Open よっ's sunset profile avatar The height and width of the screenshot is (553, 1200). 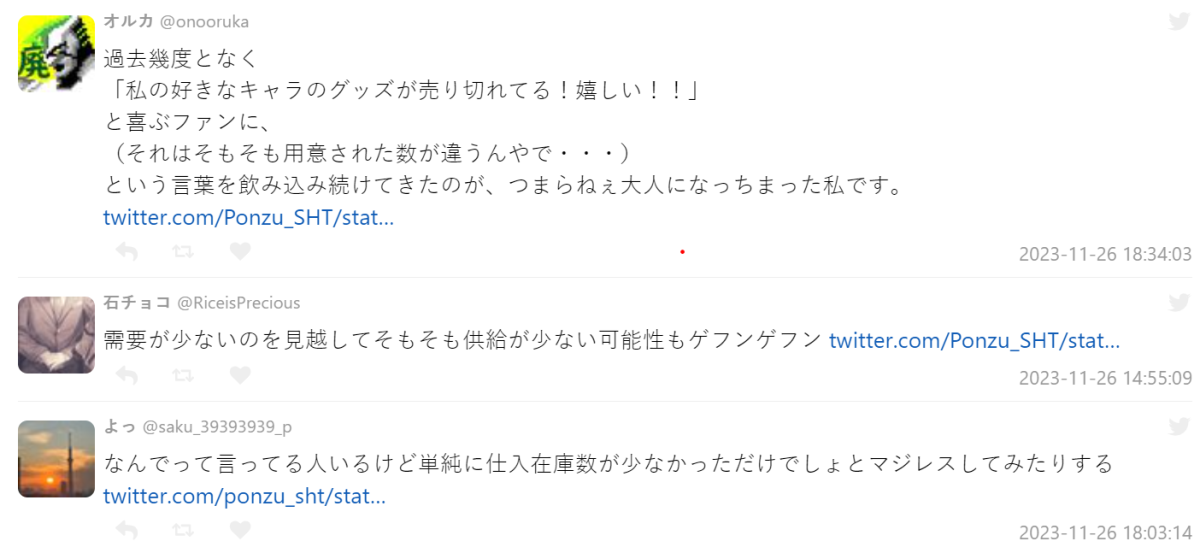[x=56, y=458]
